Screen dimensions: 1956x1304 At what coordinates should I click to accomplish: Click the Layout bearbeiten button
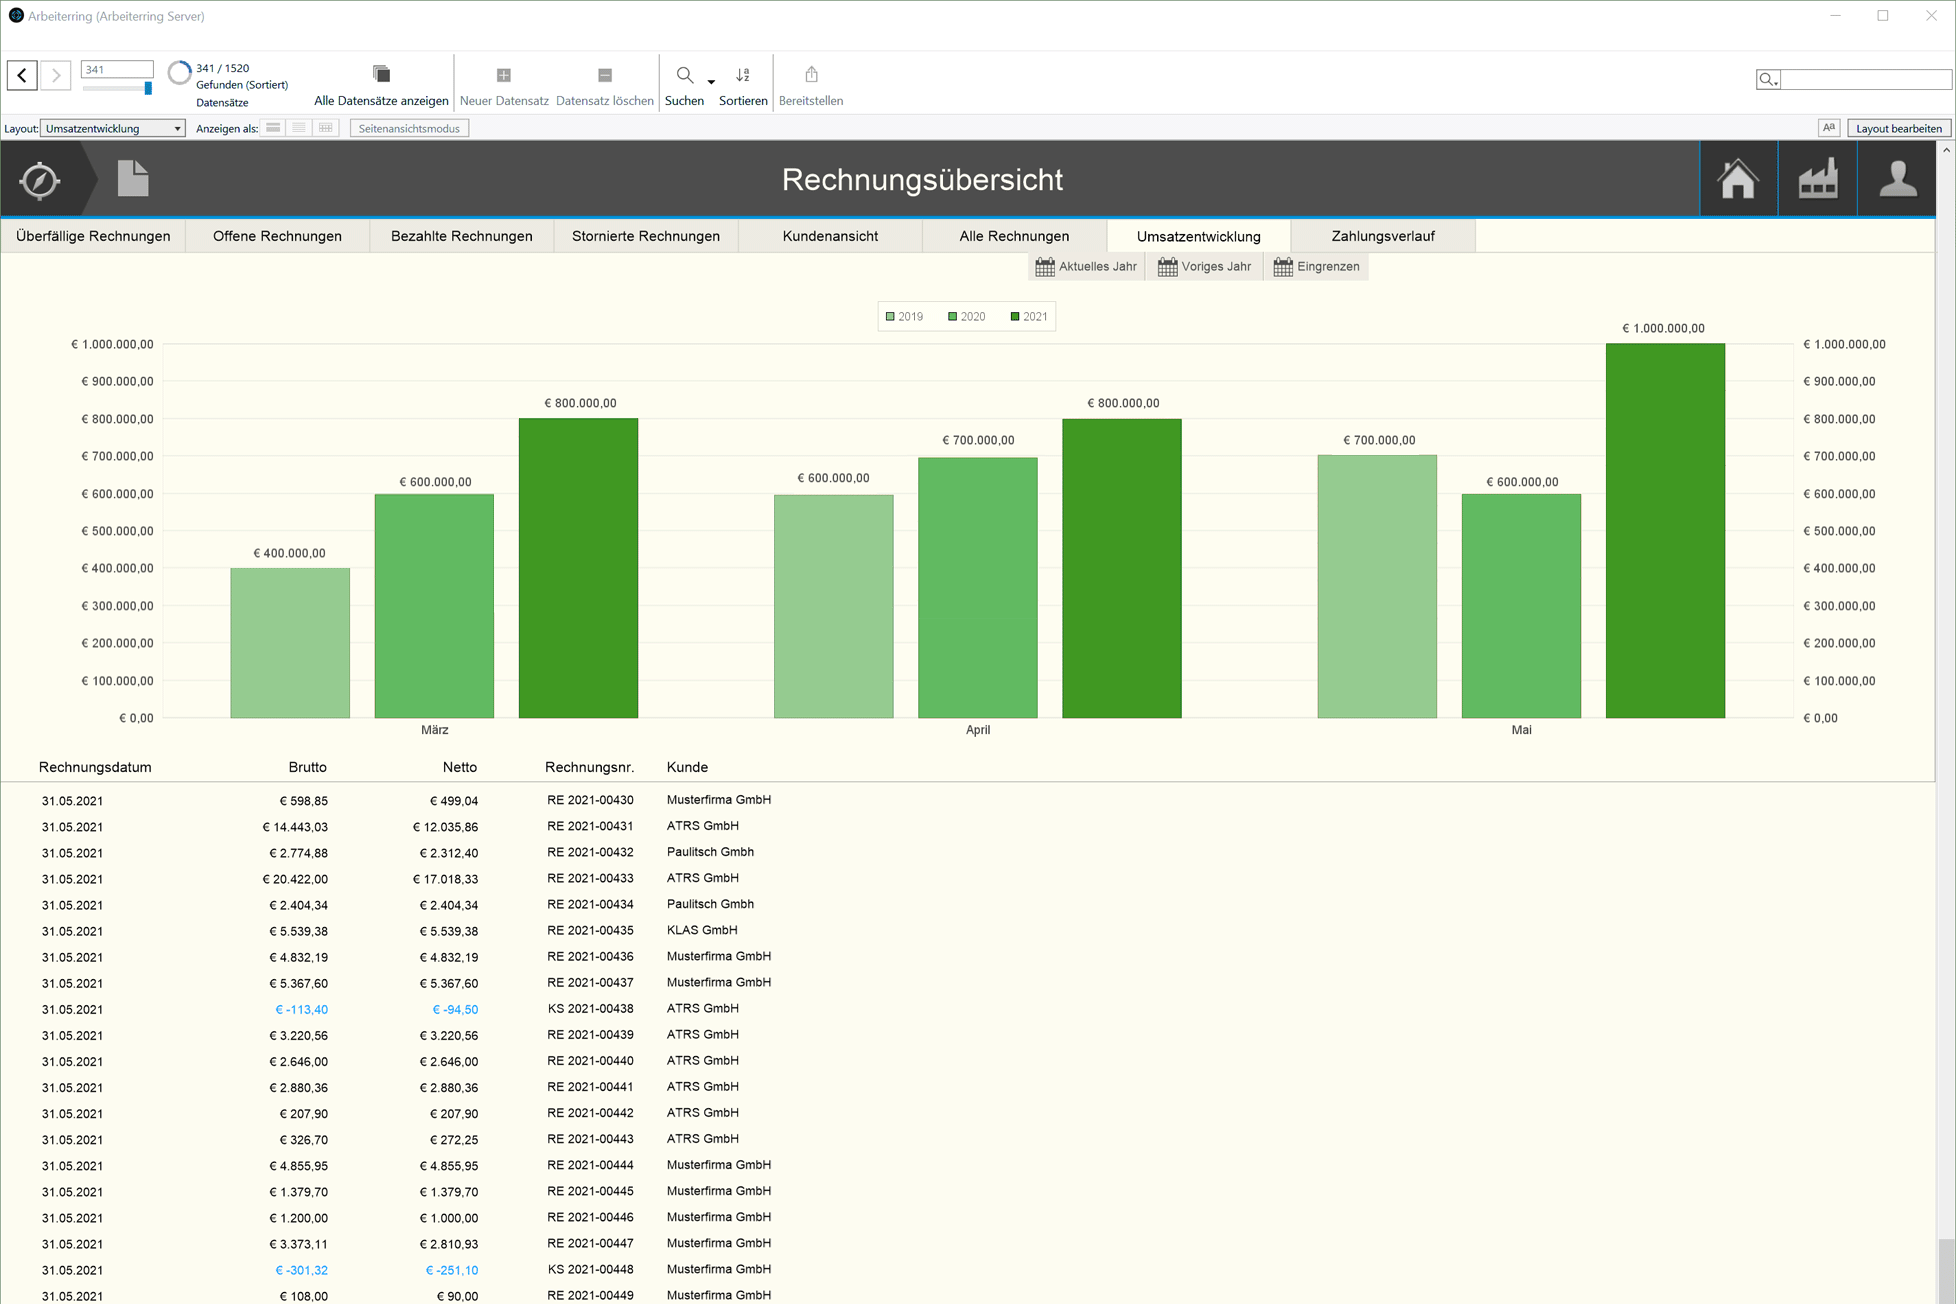coord(1897,128)
